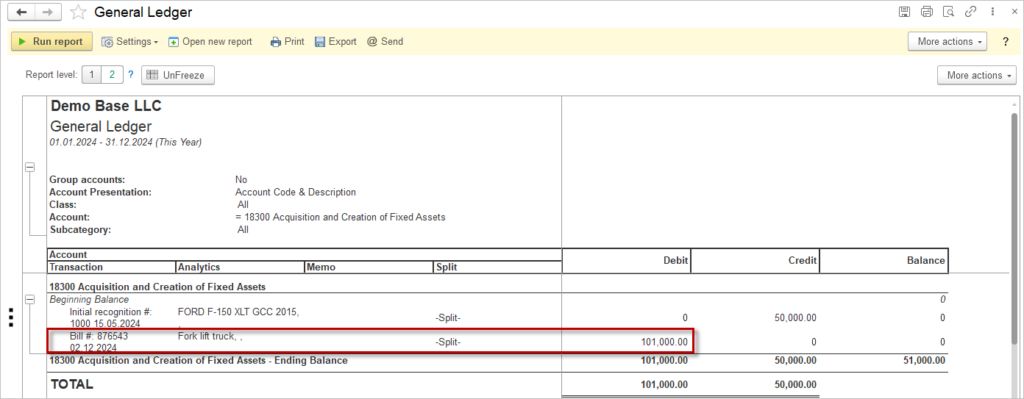The image size is (1024, 399).
Task: Open the Settings dropdown
Action: click(129, 41)
